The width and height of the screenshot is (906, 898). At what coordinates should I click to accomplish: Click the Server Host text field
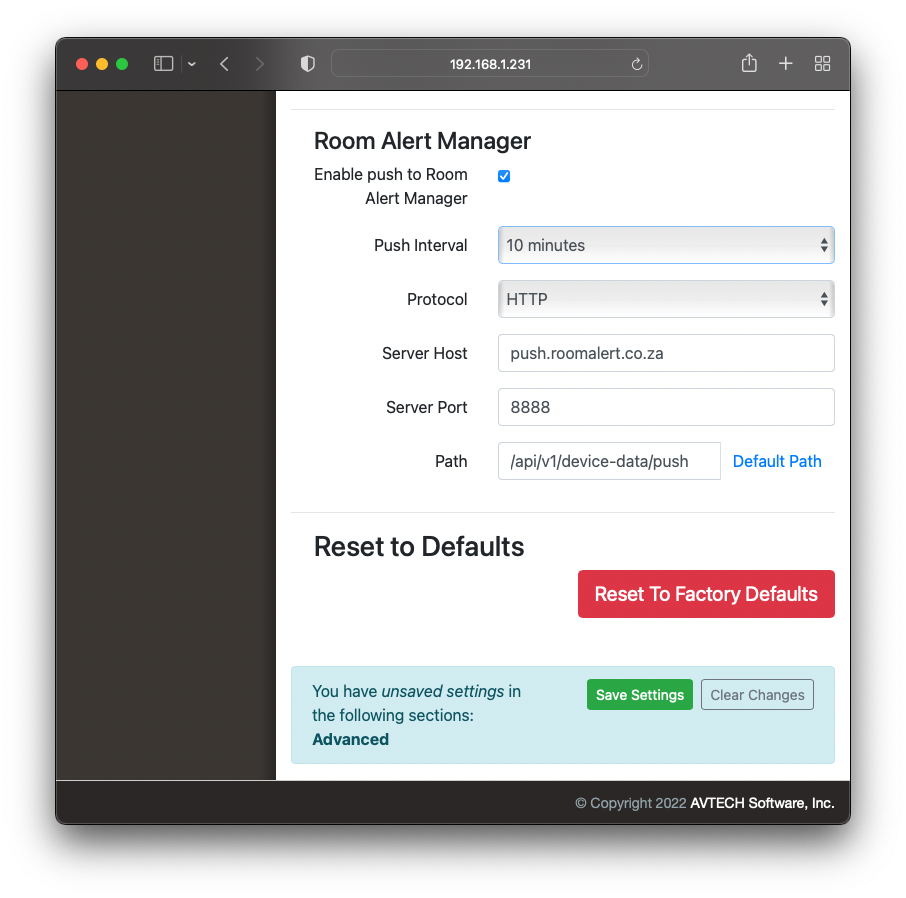coord(666,353)
